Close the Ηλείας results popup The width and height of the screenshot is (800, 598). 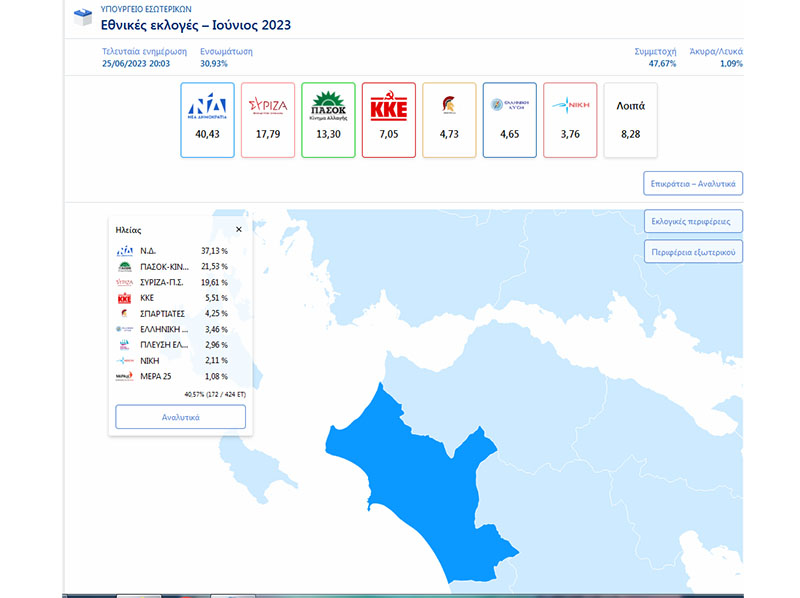(238, 230)
